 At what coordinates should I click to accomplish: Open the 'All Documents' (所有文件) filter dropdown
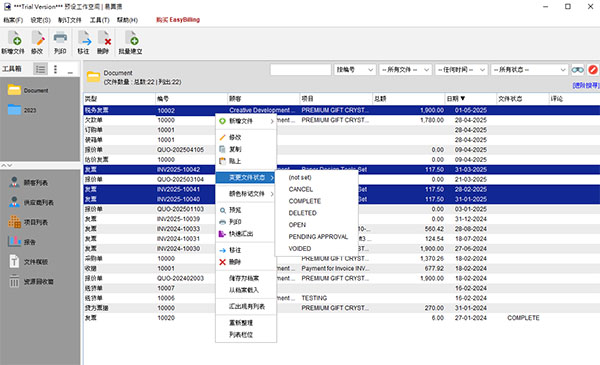(405, 70)
